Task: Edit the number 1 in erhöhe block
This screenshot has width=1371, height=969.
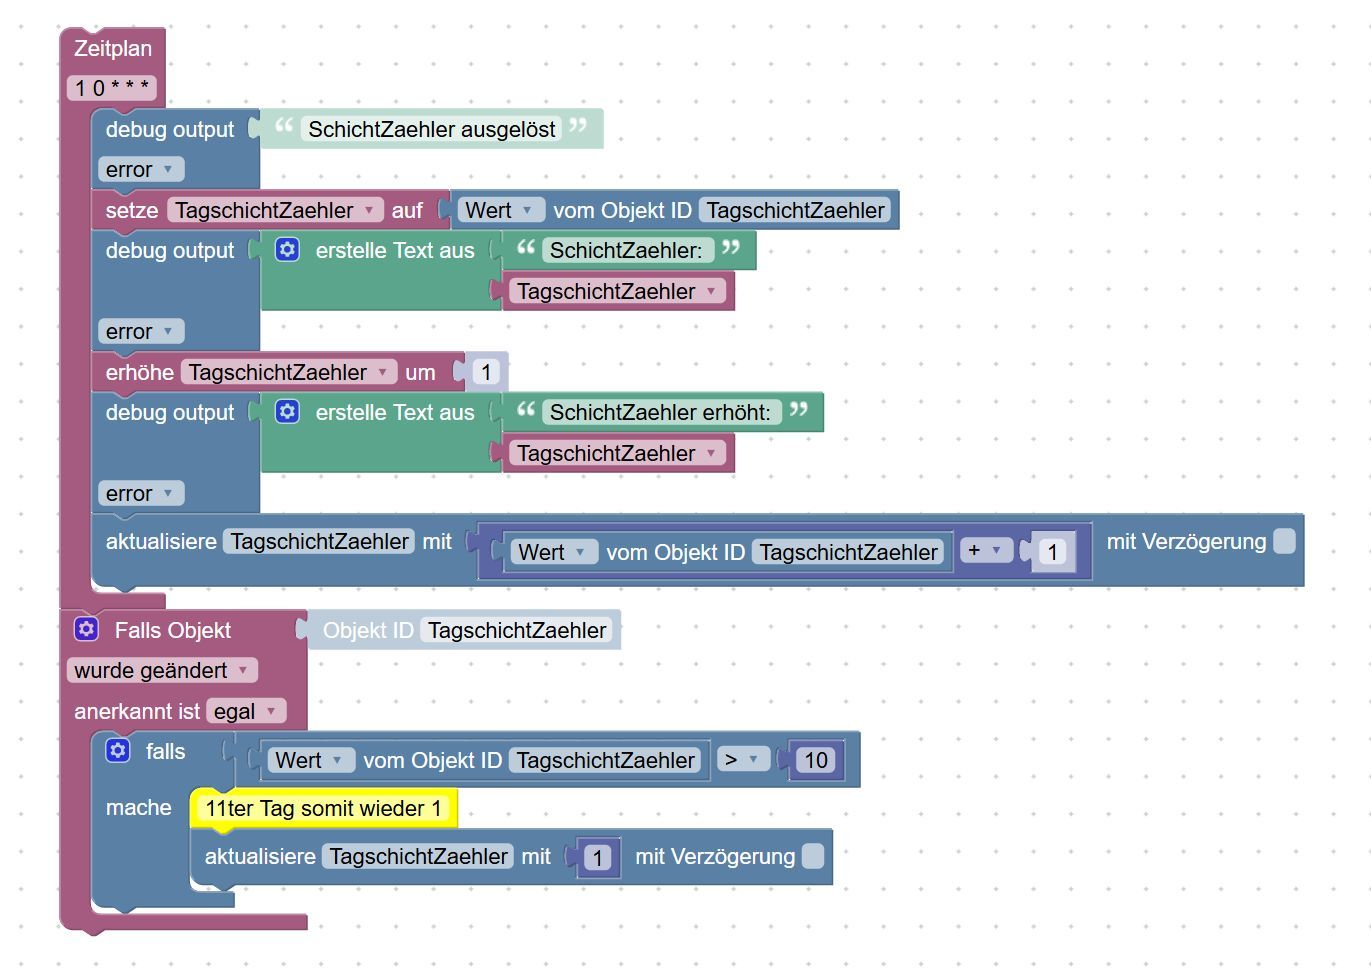Action: point(486,372)
